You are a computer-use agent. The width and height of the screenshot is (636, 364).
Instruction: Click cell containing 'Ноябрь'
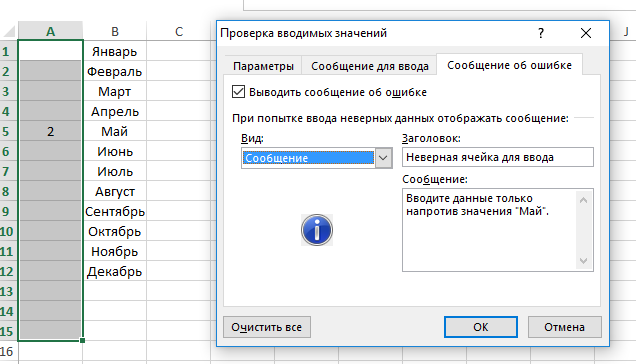pos(115,252)
